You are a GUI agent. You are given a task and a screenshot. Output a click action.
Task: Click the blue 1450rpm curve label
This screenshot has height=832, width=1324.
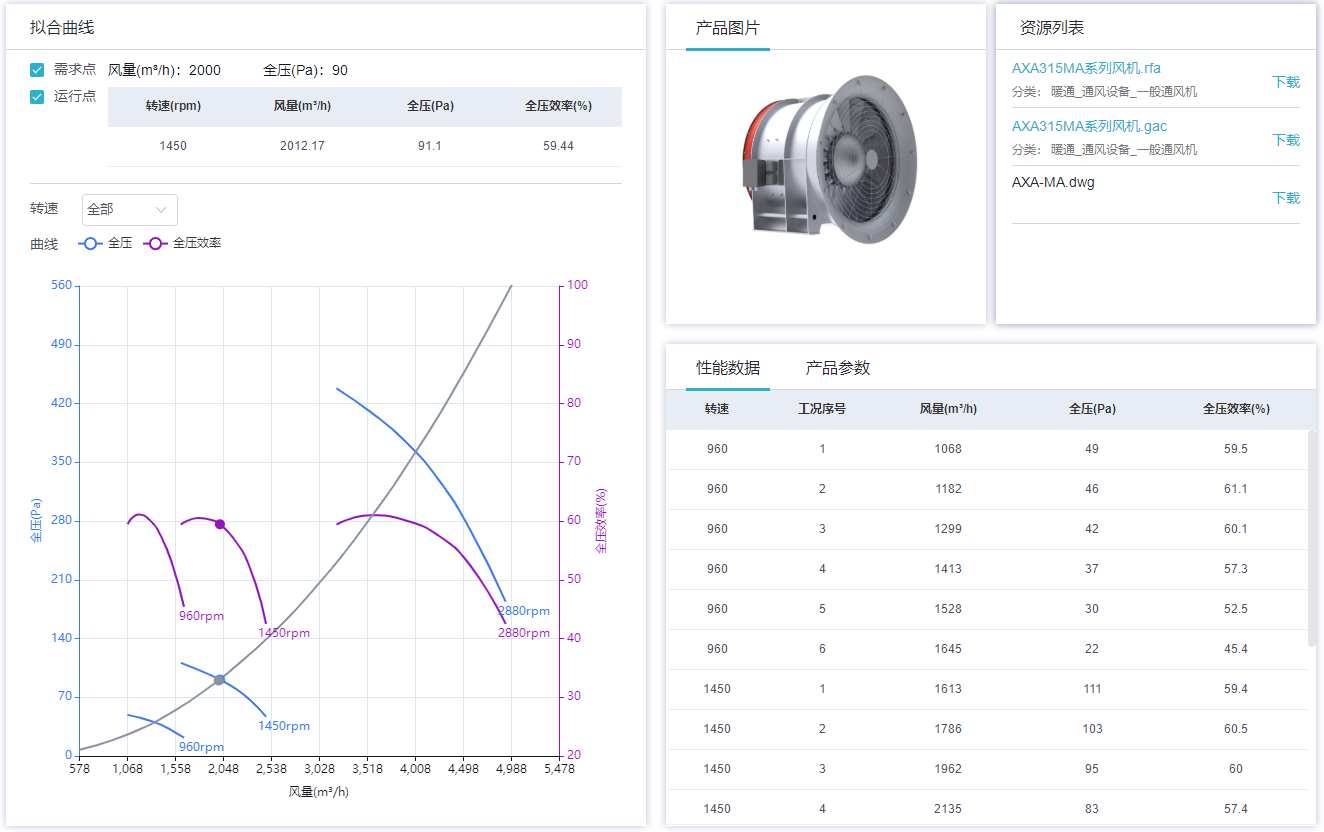click(x=284, y=726)
